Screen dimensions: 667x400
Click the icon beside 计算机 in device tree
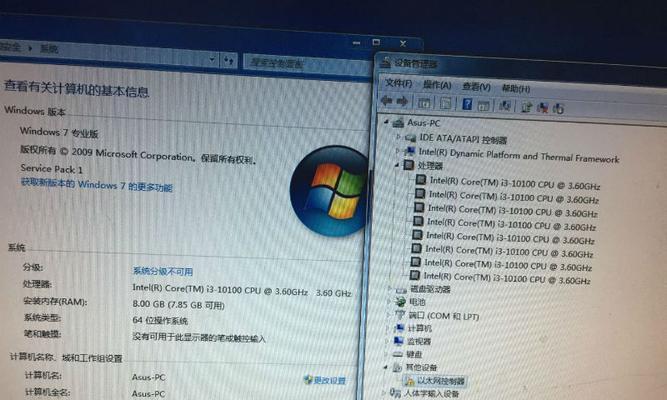point(399,328)
